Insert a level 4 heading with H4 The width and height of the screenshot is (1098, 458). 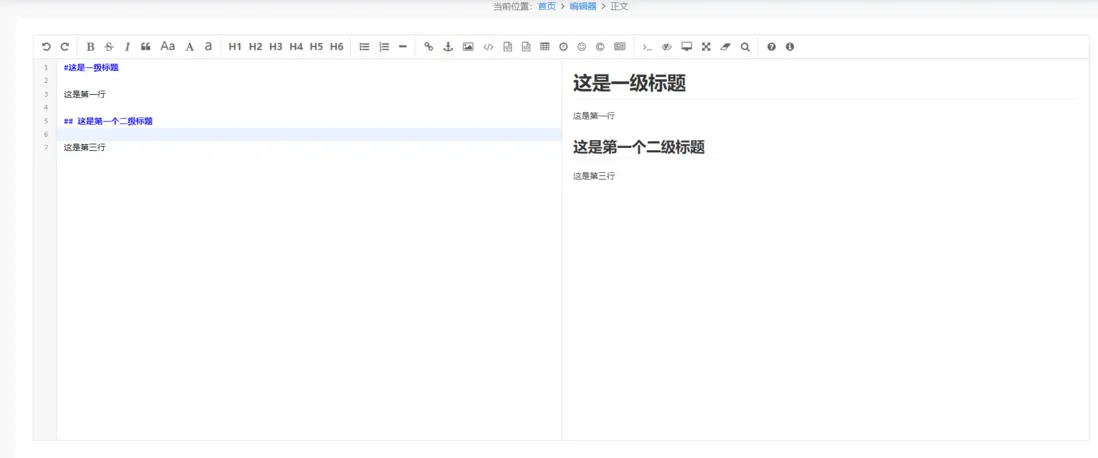296,47
